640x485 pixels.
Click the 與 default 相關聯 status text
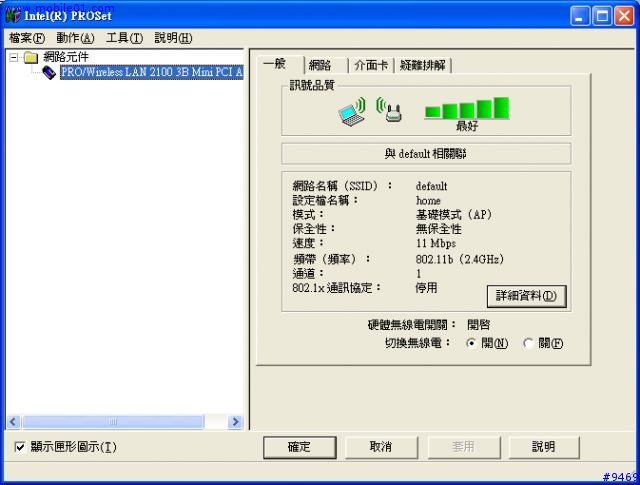[426, 154]
